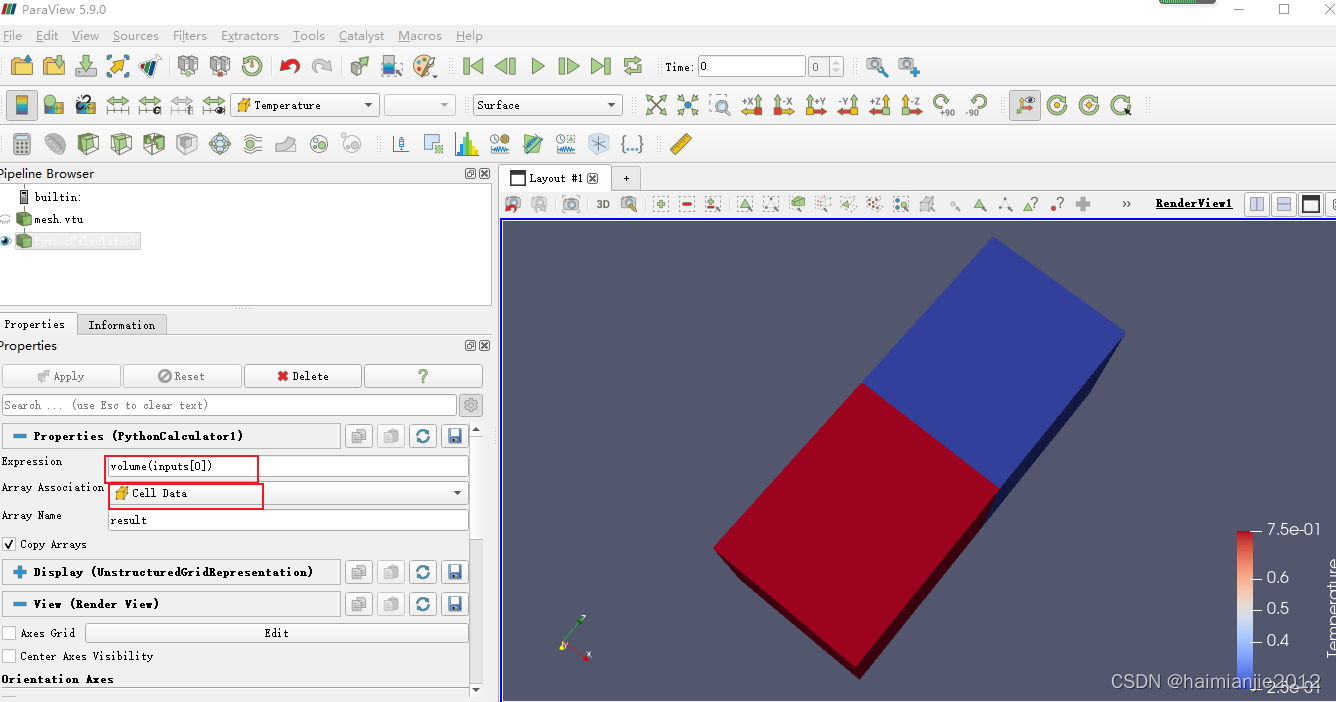
Task: Click the Connect to server icon
Action: click(188, 66)
